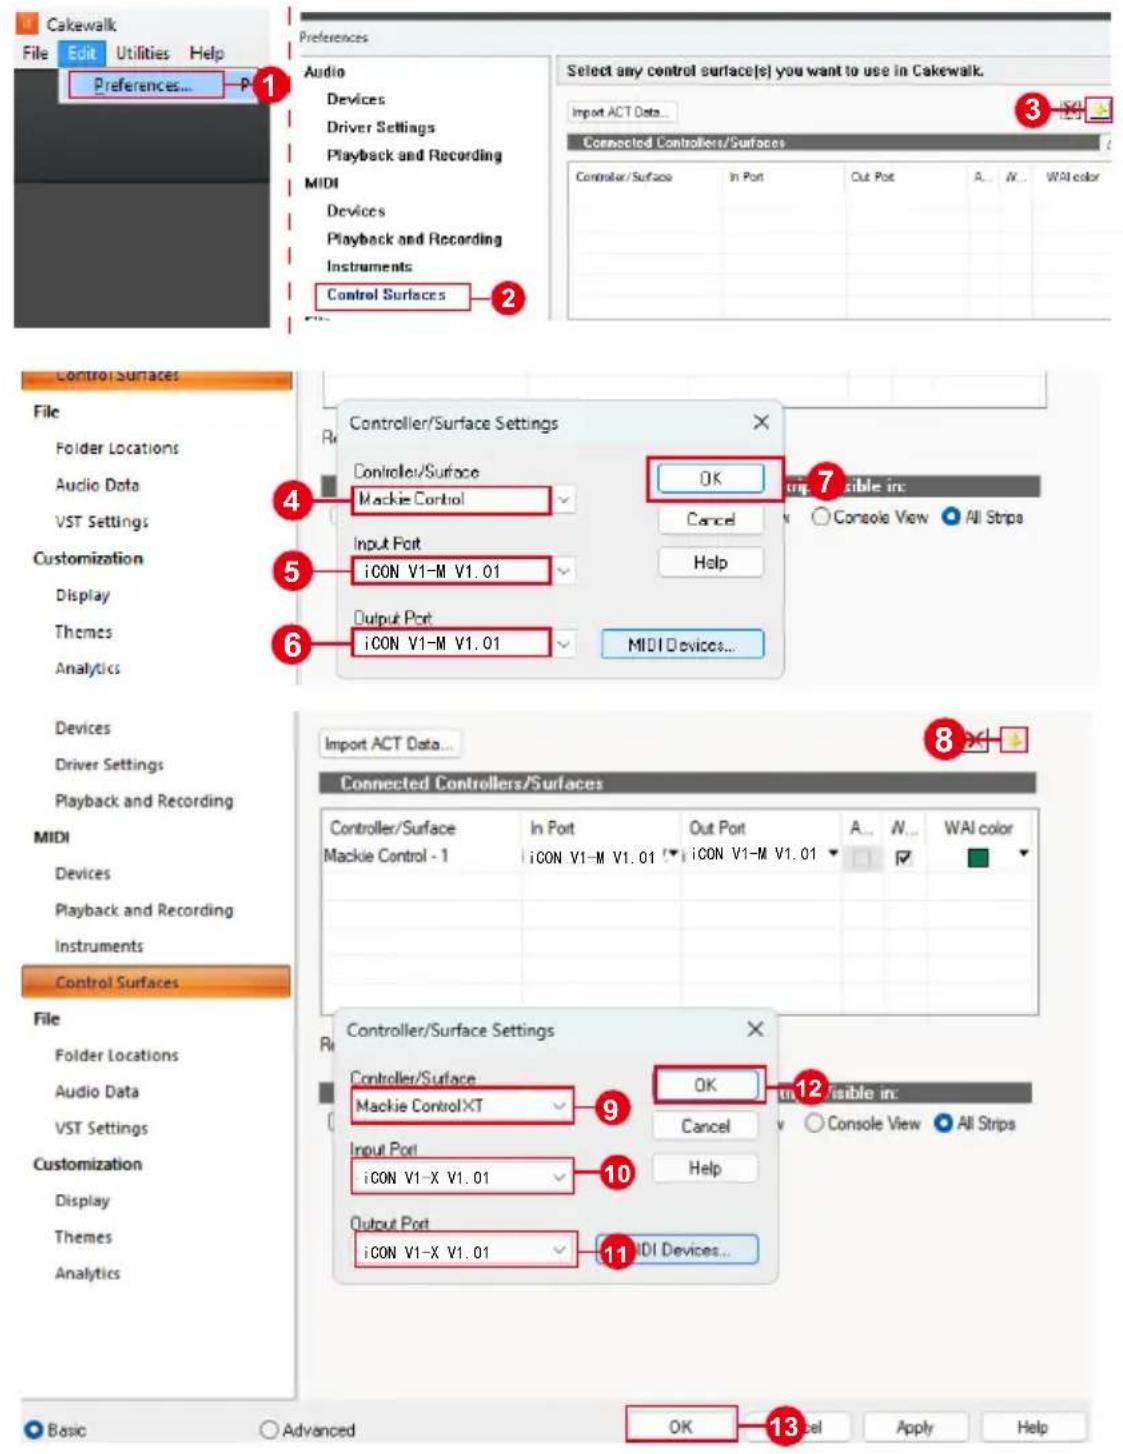Close the settings dialog showing iCON V1-M ports

coord(761,422)
